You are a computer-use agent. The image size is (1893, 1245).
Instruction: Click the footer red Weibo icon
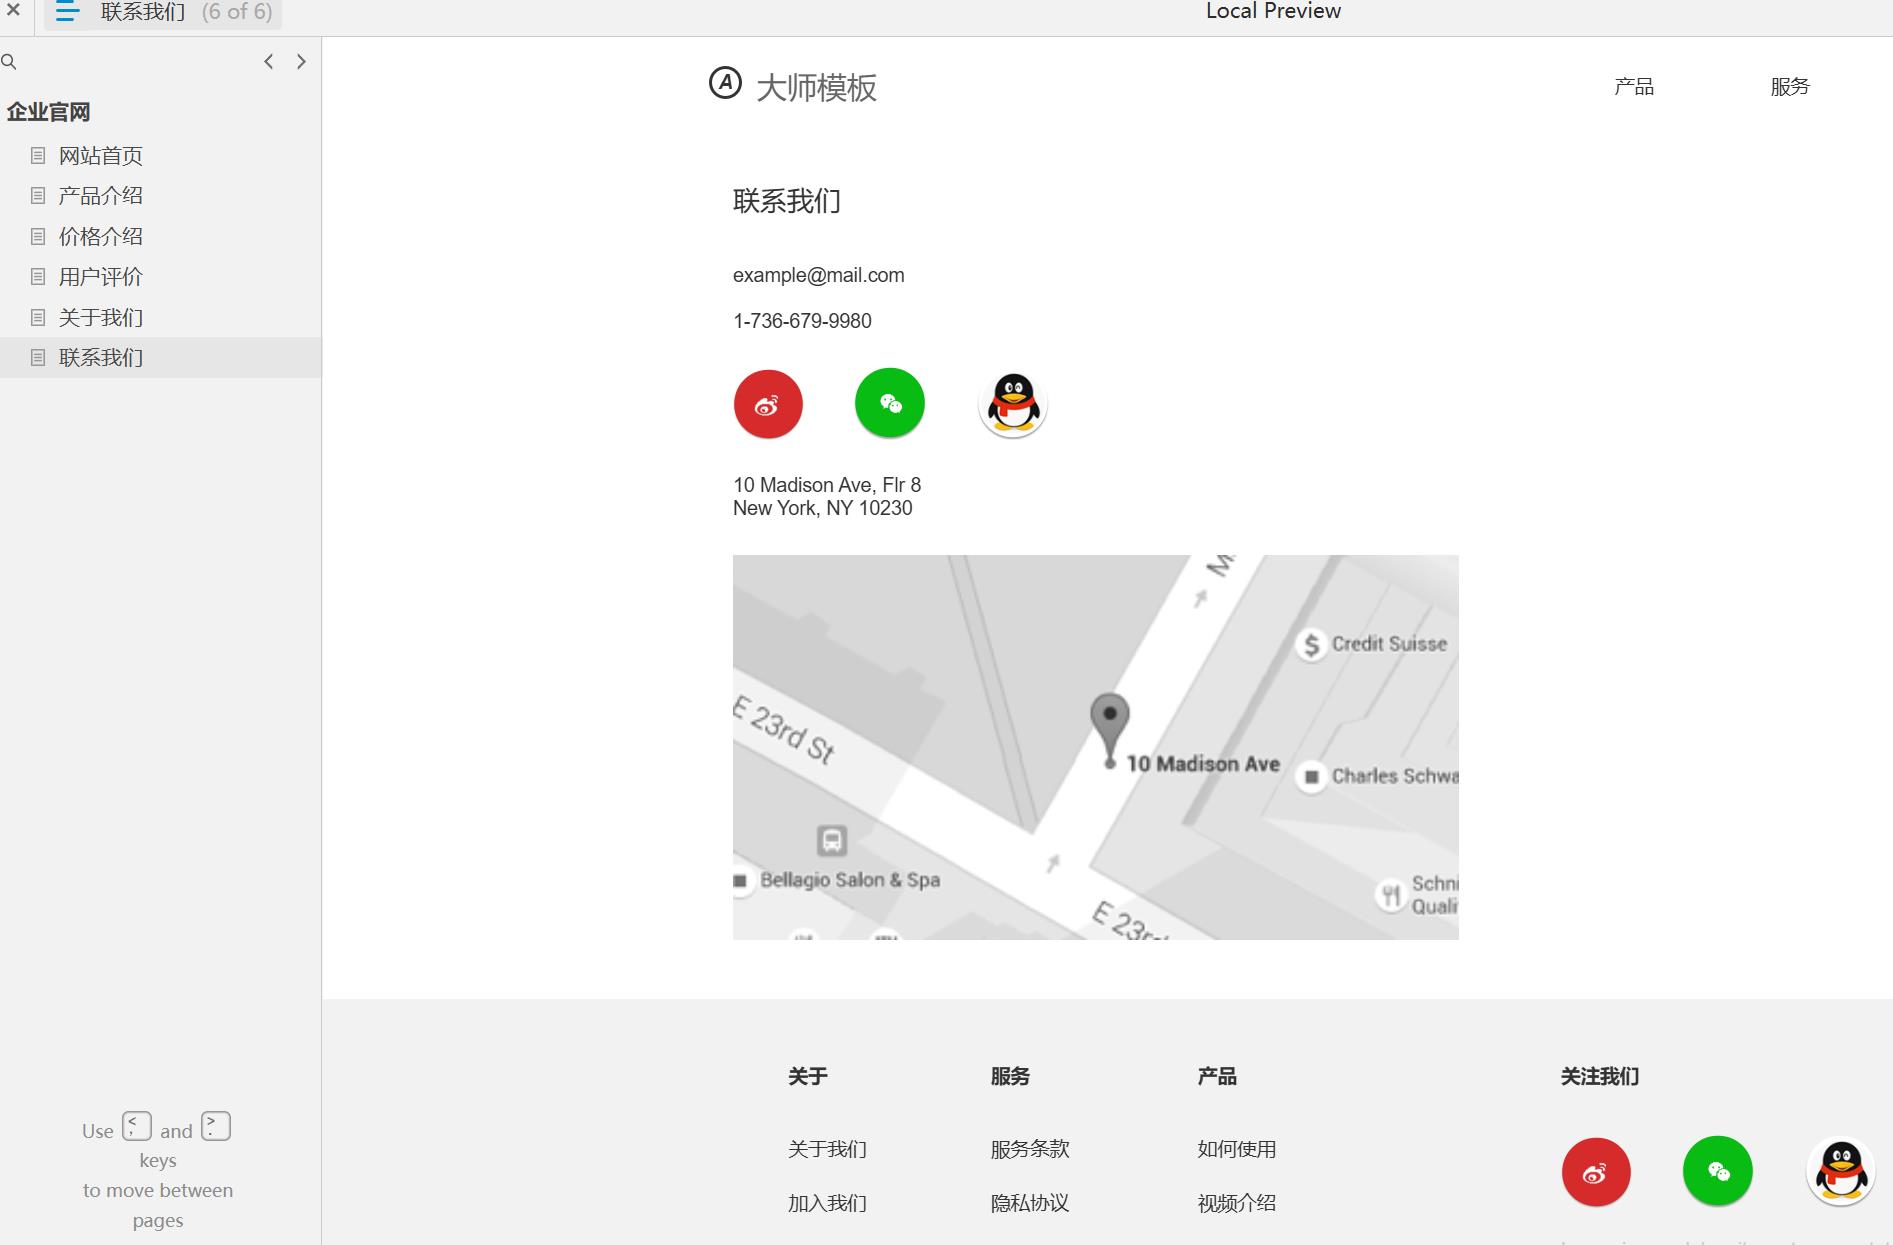[1596, 1172]
